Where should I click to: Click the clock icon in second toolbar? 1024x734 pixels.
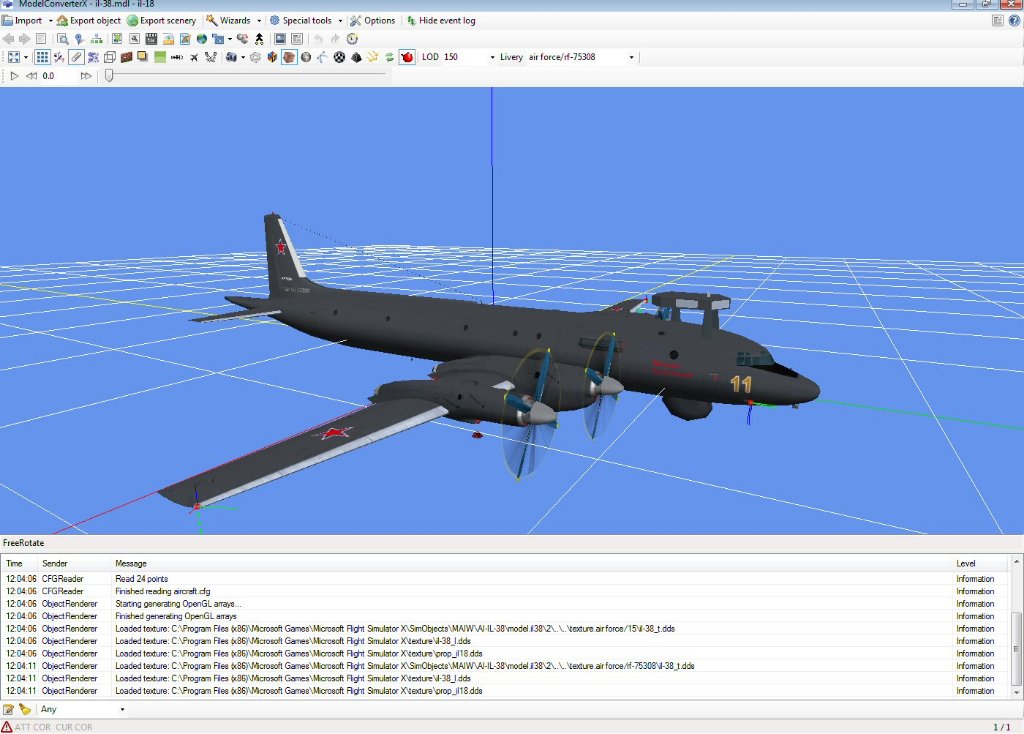(x=353, y=39)
